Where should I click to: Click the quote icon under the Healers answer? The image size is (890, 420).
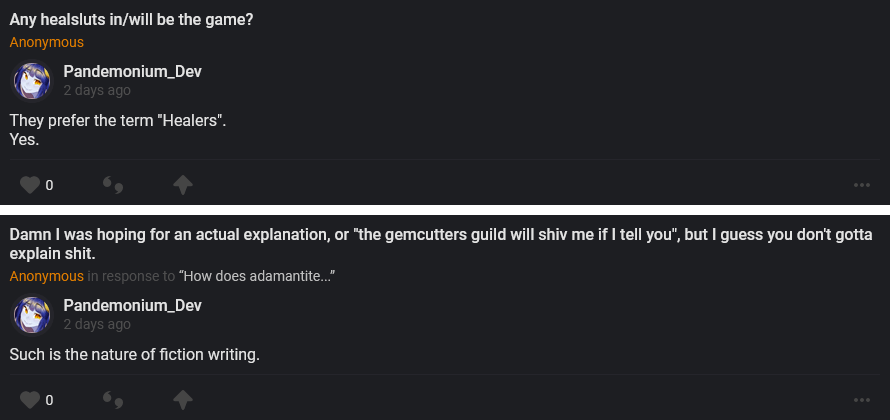click(113, 185)
